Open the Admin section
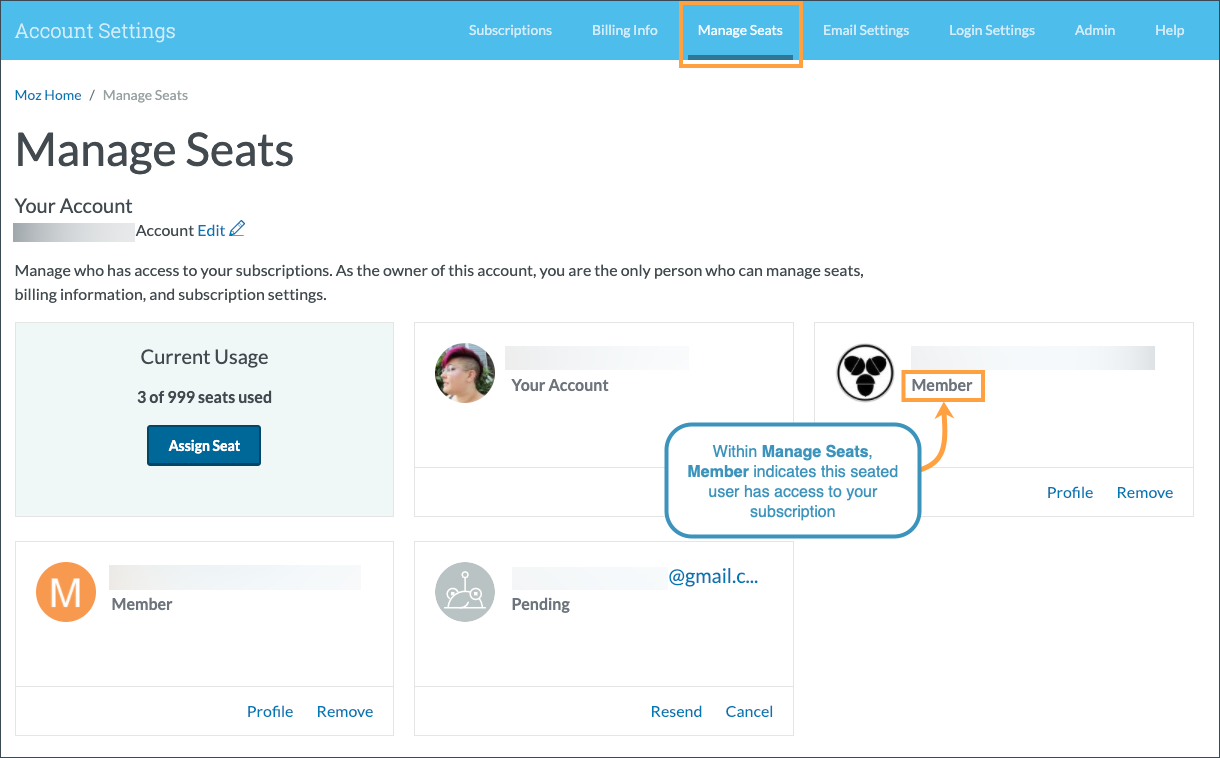 1094,30
